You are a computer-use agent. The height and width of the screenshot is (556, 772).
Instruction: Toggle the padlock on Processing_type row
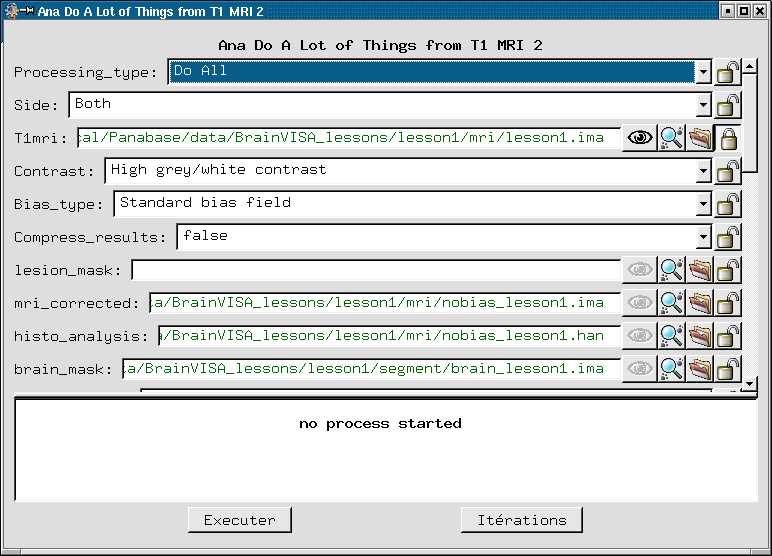729,72
